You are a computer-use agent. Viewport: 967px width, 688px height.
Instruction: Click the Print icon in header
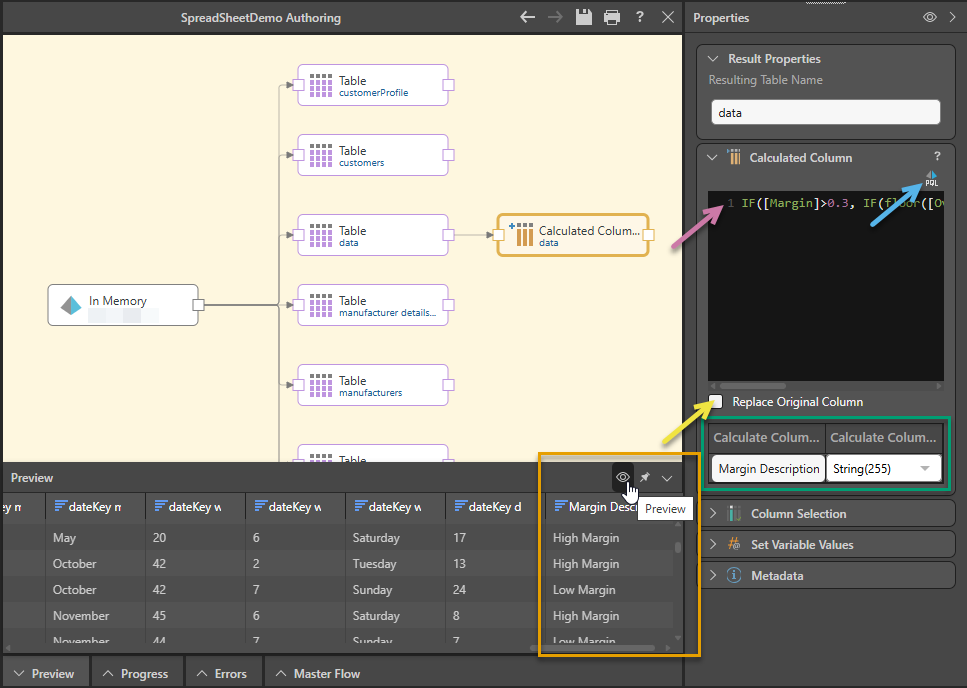coord(612,17)
